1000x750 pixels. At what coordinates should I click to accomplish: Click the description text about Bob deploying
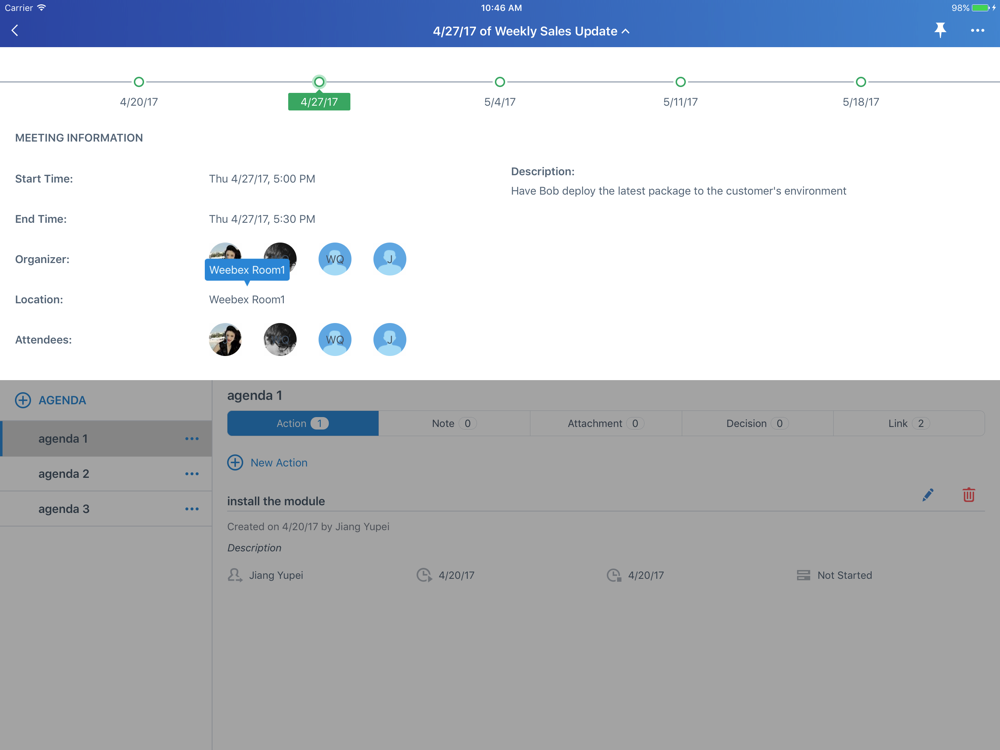pyautogui.click(x=679, y=191)
